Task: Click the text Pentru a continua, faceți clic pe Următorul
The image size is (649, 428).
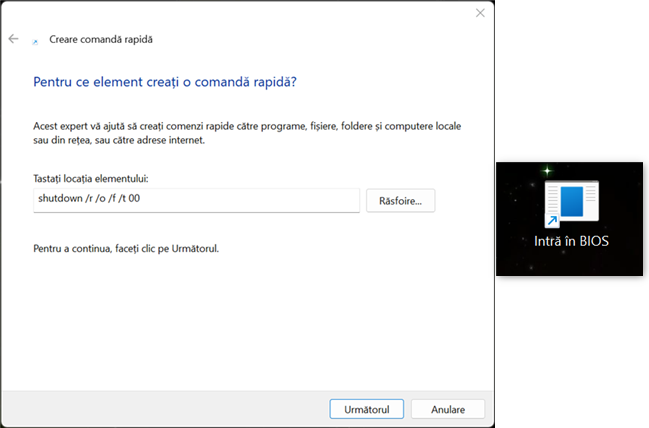Action: [x=126, y=248]
